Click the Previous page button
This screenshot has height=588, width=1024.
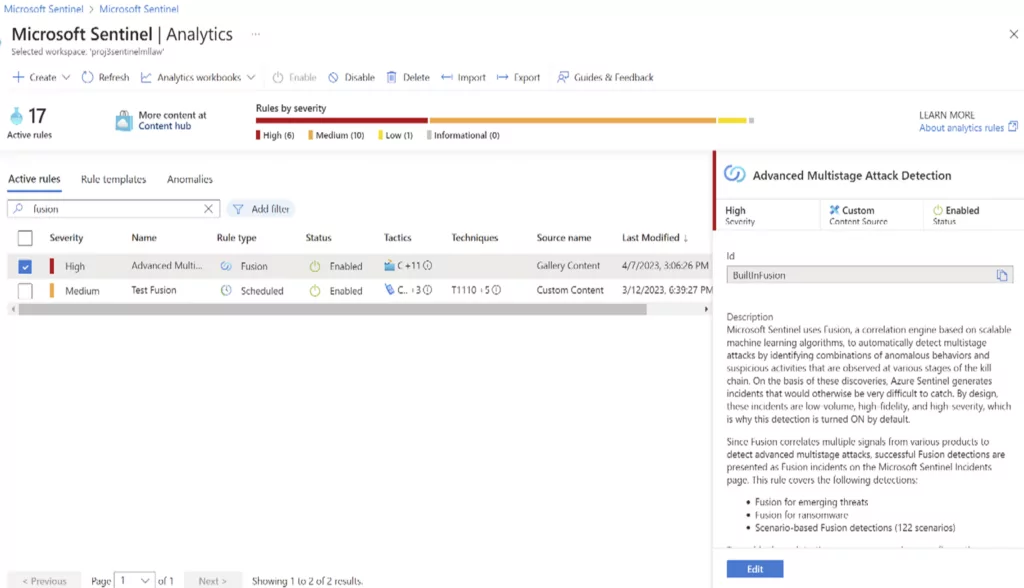(44, 580)
